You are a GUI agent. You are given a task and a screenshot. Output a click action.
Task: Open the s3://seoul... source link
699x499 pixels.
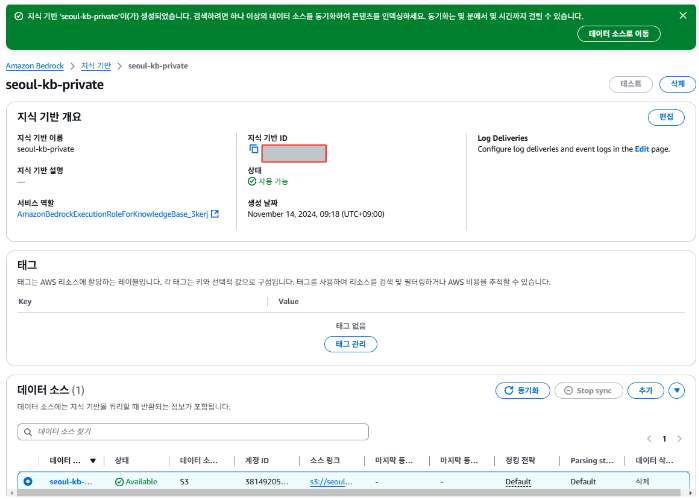(331, 482)
